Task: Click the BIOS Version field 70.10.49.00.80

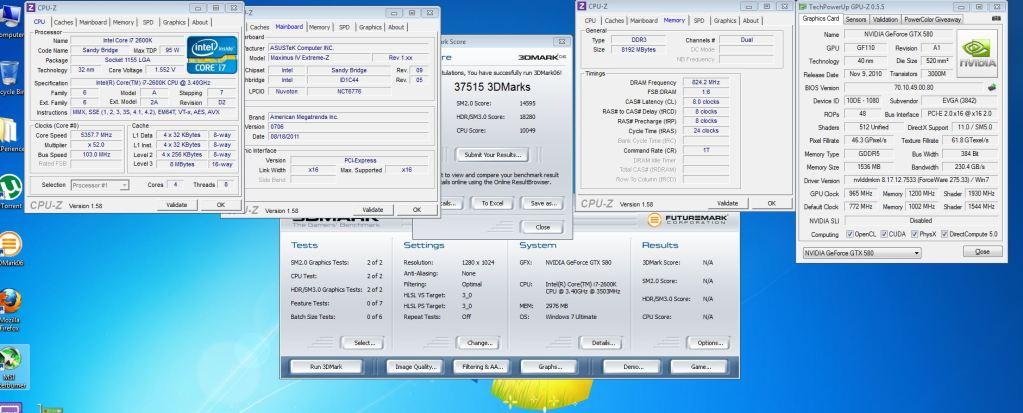Action: [914, 87]
